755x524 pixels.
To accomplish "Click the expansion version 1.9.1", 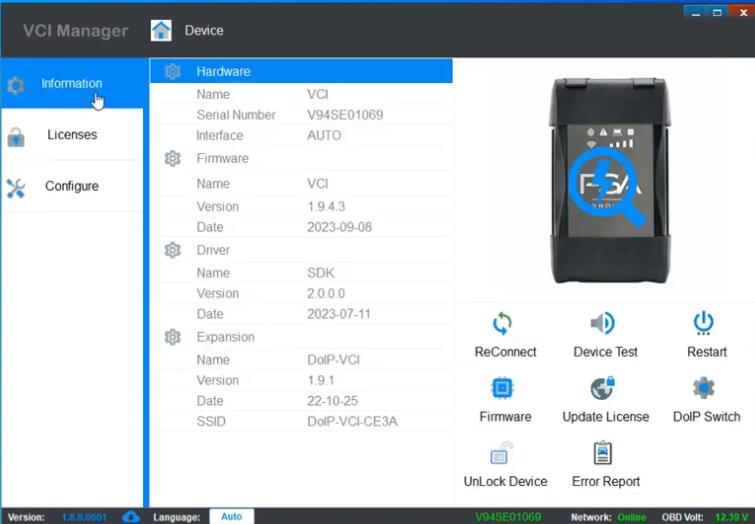I will [x=321, y=380].
